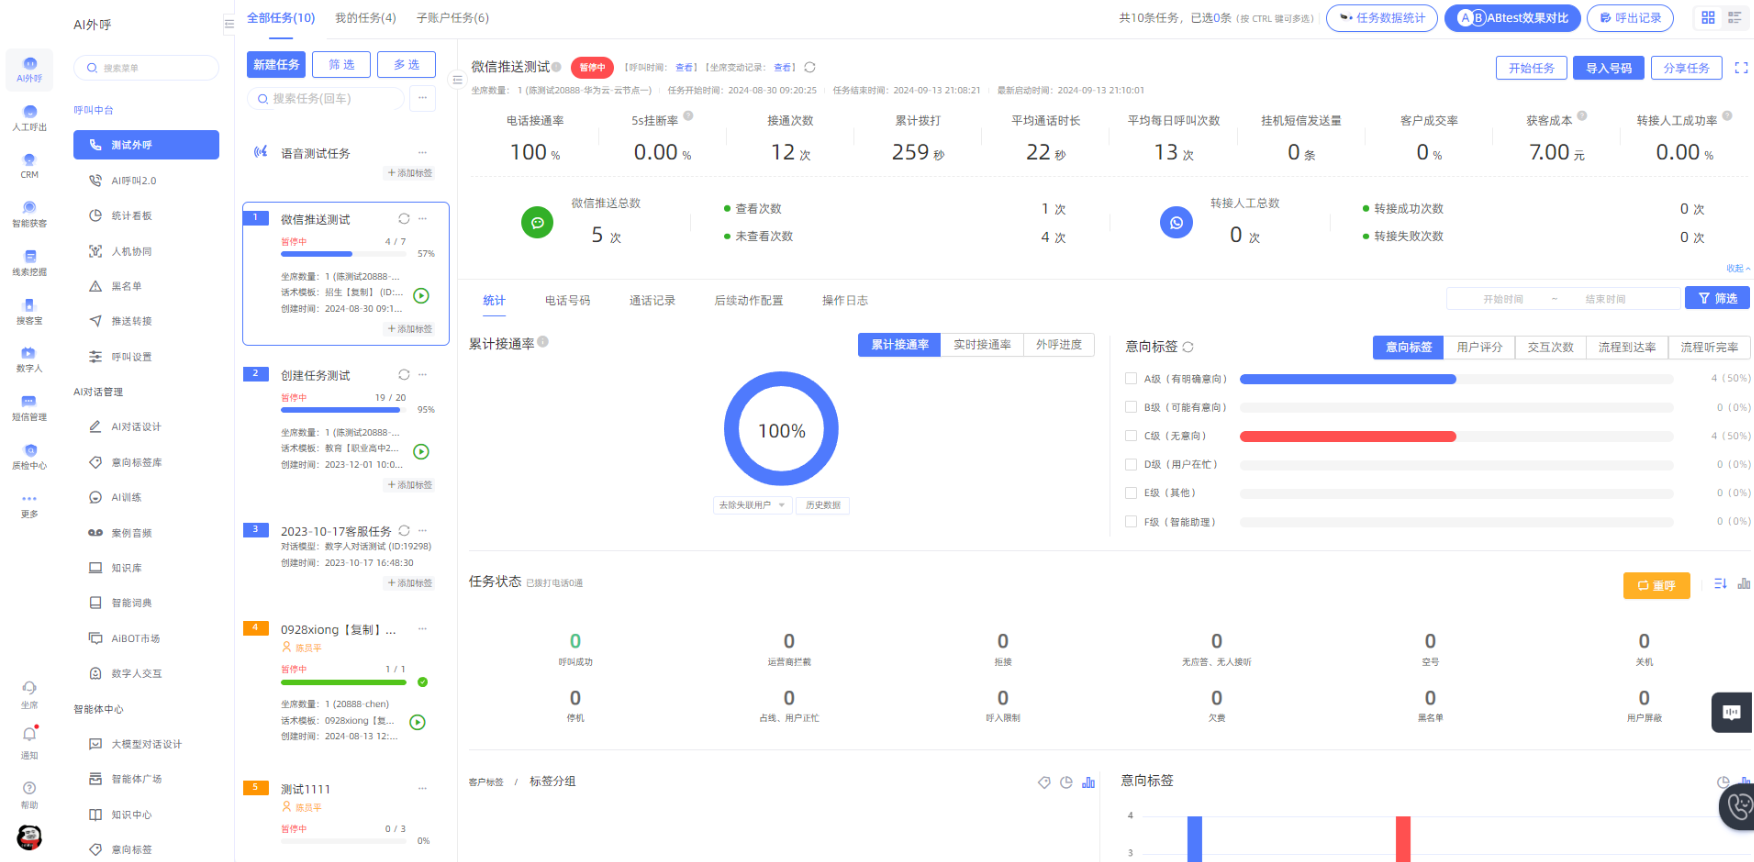
Task: Click the sort icon in 任务状态
Action: pyautogui.click(x=1720, y=584)
